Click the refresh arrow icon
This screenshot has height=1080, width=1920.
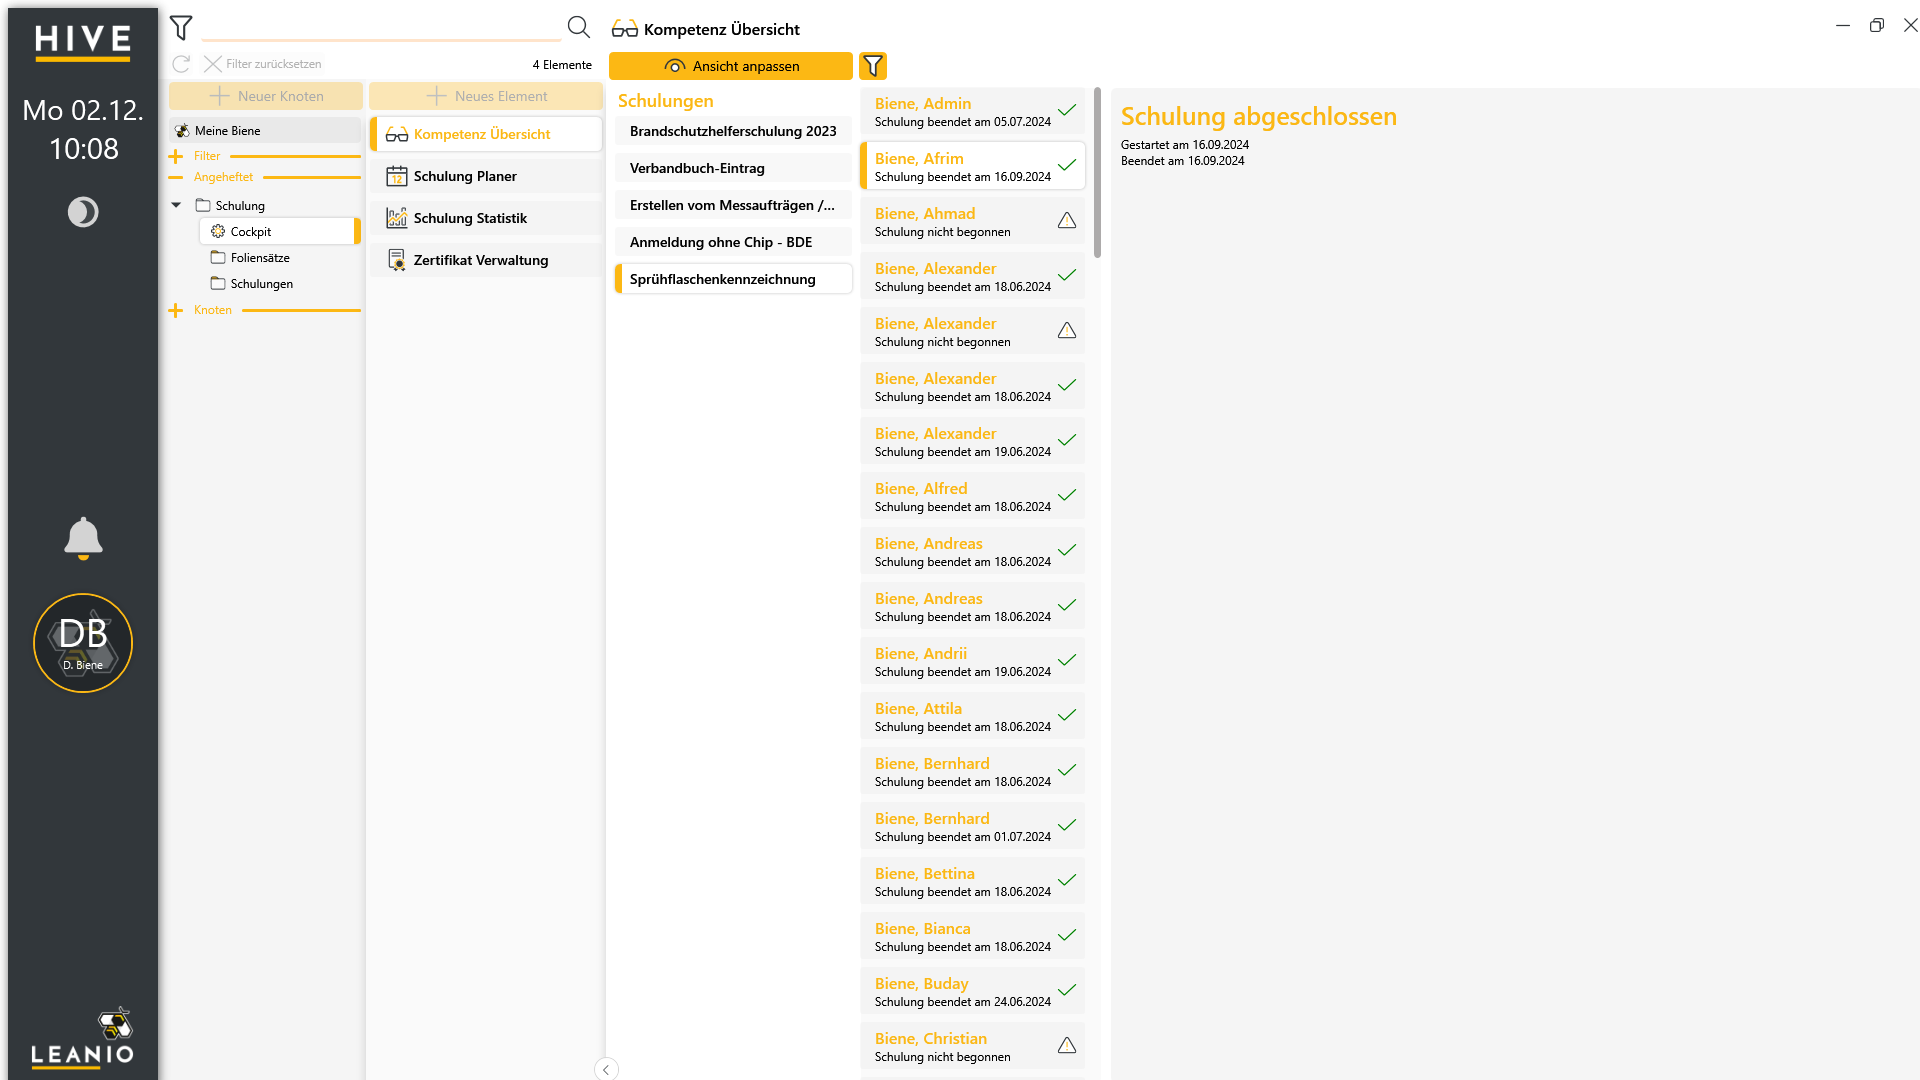point(181,64)
